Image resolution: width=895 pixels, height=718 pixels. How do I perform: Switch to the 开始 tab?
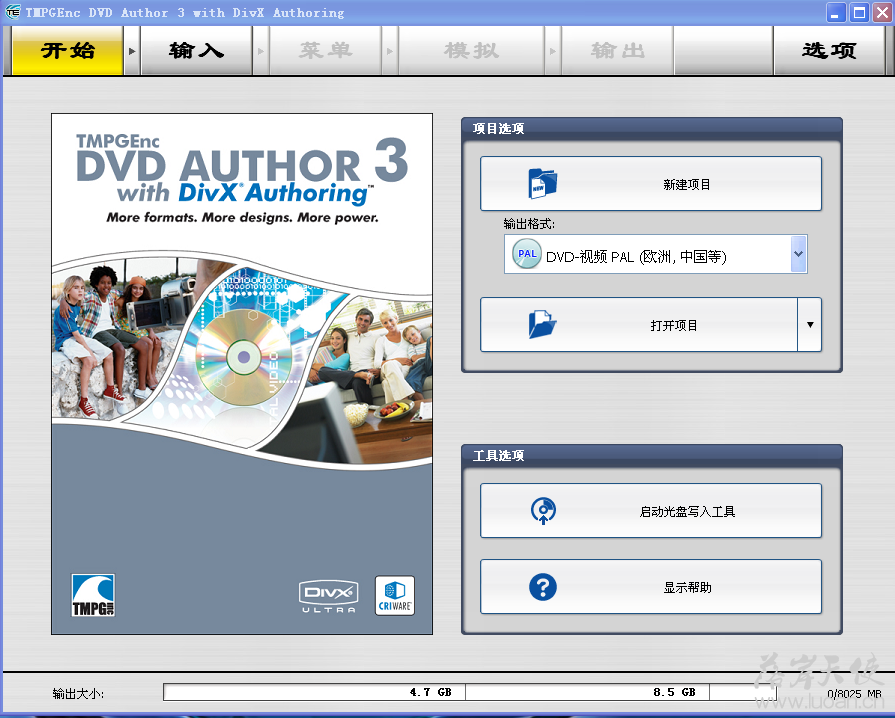(67, 51)
